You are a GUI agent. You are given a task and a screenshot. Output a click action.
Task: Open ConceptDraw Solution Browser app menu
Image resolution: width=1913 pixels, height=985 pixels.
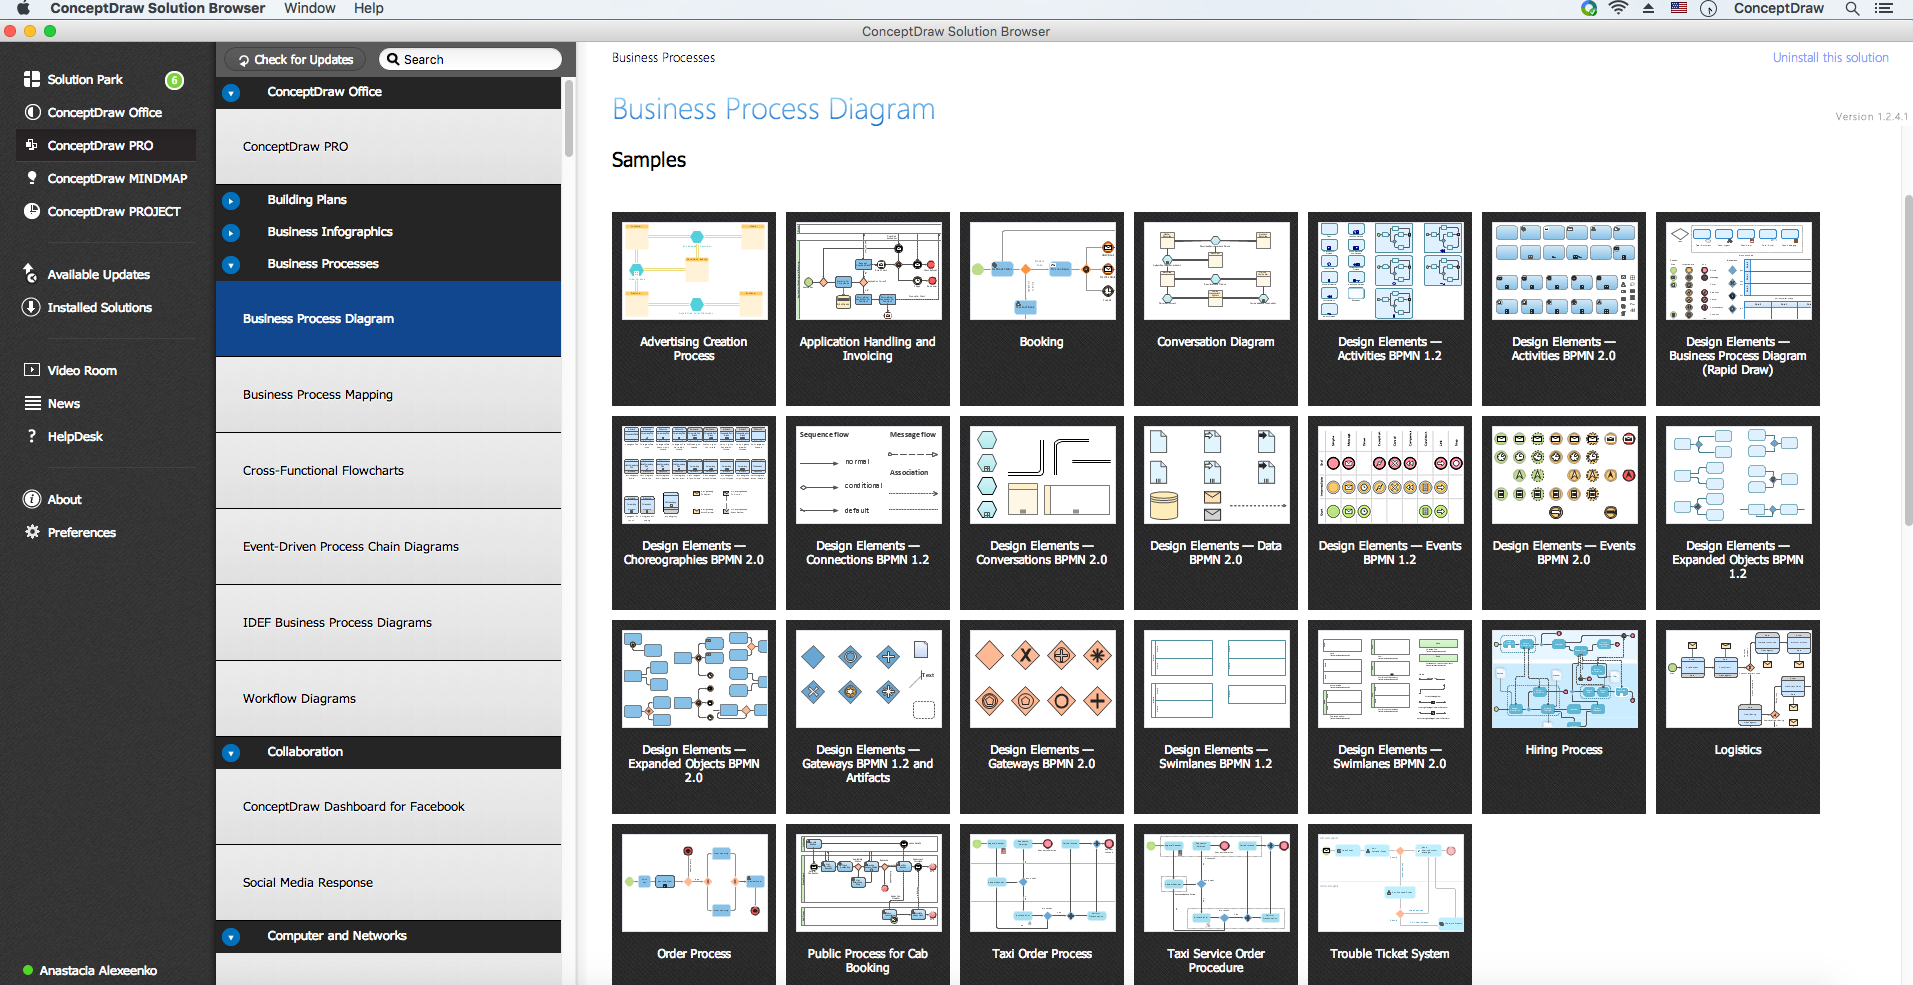[158, 8]
